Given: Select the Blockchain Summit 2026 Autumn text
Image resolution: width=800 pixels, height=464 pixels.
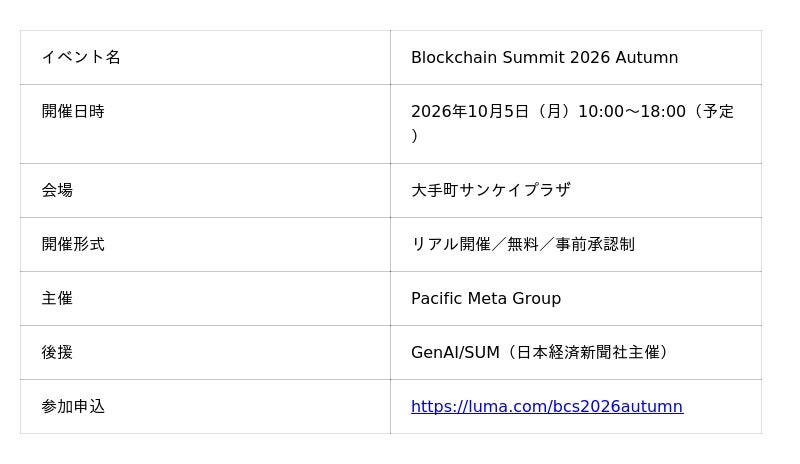Looking at the screenshot, I should pos(544,57).
